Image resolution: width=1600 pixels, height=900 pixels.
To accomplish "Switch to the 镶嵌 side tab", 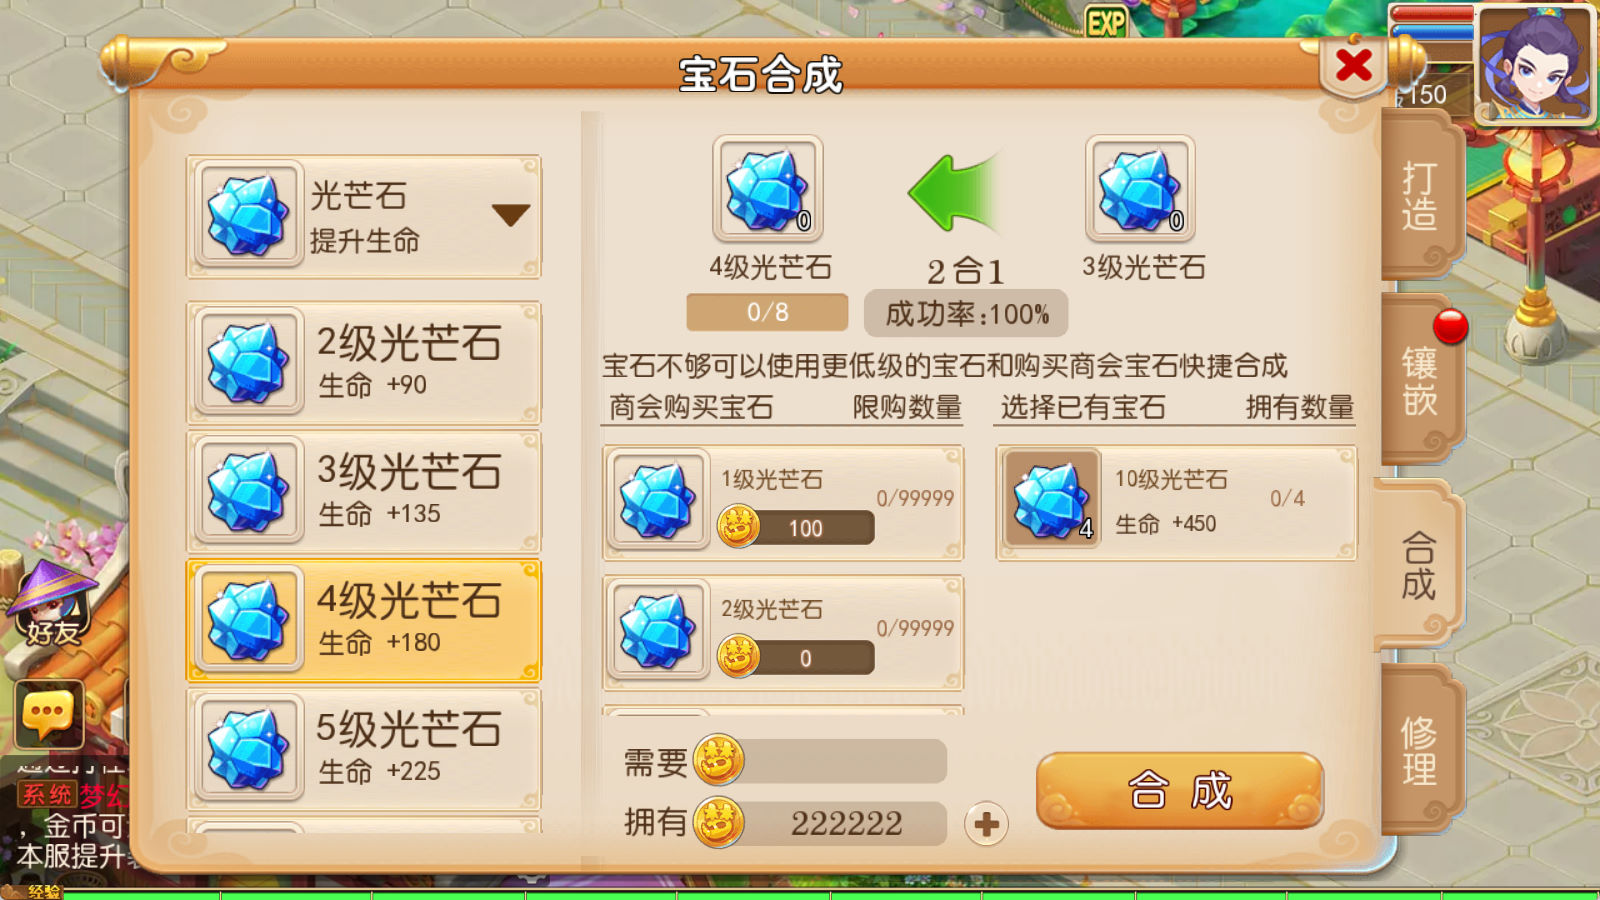I will tap(1419, 380).
